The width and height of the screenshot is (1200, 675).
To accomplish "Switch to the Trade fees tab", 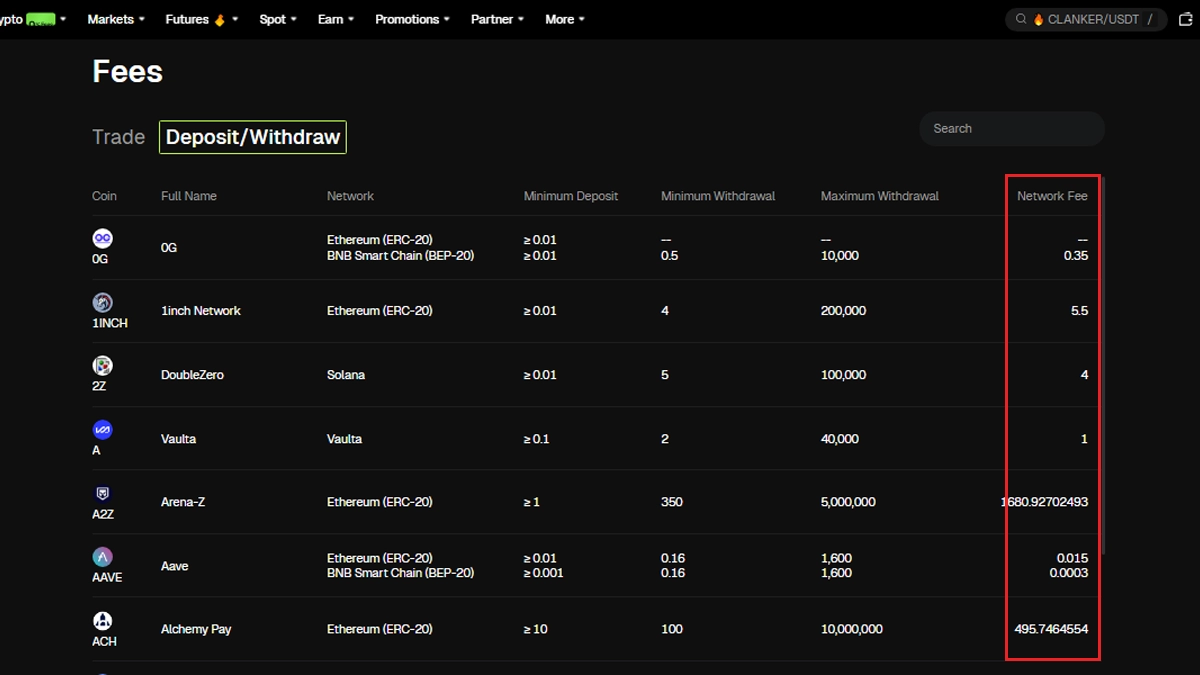I will pyautogui.click(x=118, y=137).
